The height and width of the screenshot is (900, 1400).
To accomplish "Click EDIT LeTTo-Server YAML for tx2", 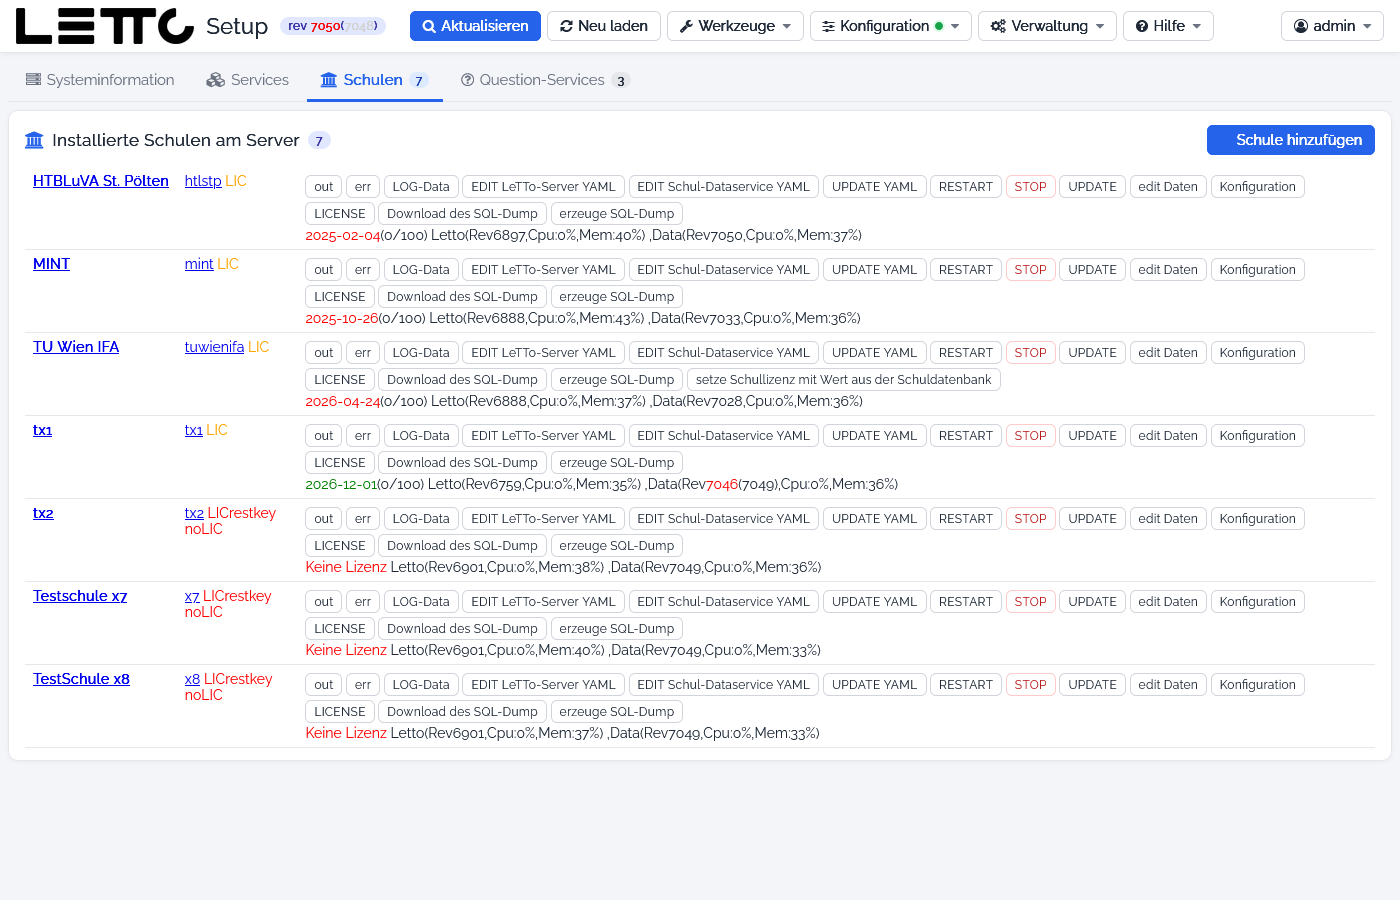I will point(543,519).
